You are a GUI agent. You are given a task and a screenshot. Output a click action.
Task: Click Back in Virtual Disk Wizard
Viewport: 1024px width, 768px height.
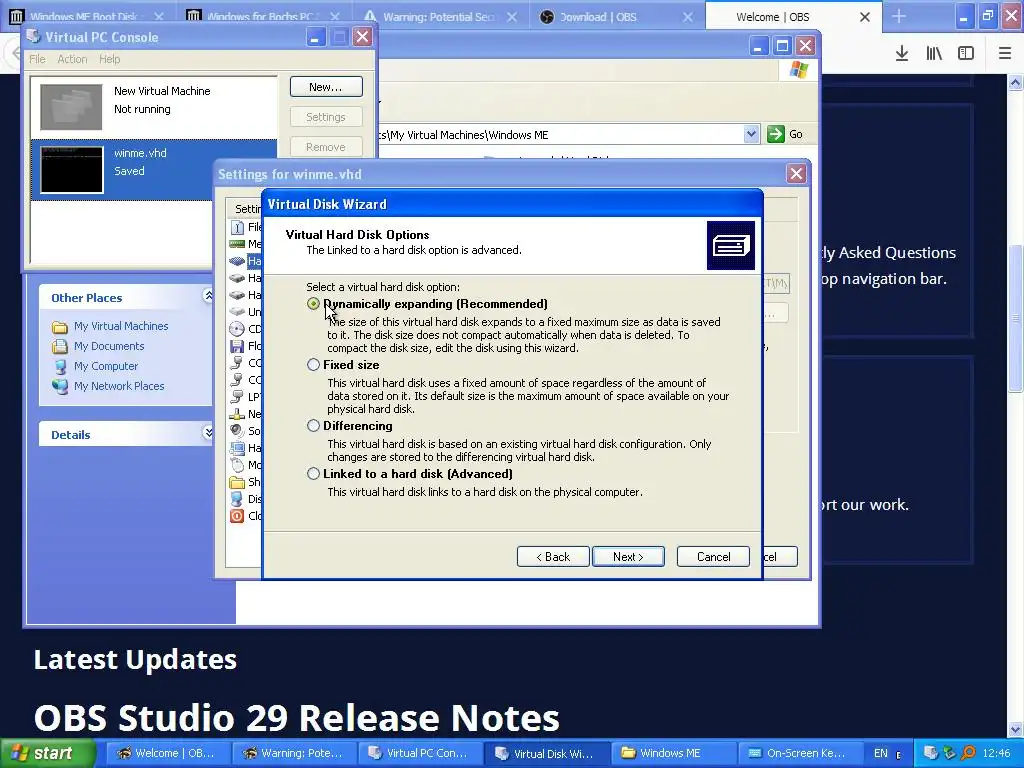coord(553,556)
